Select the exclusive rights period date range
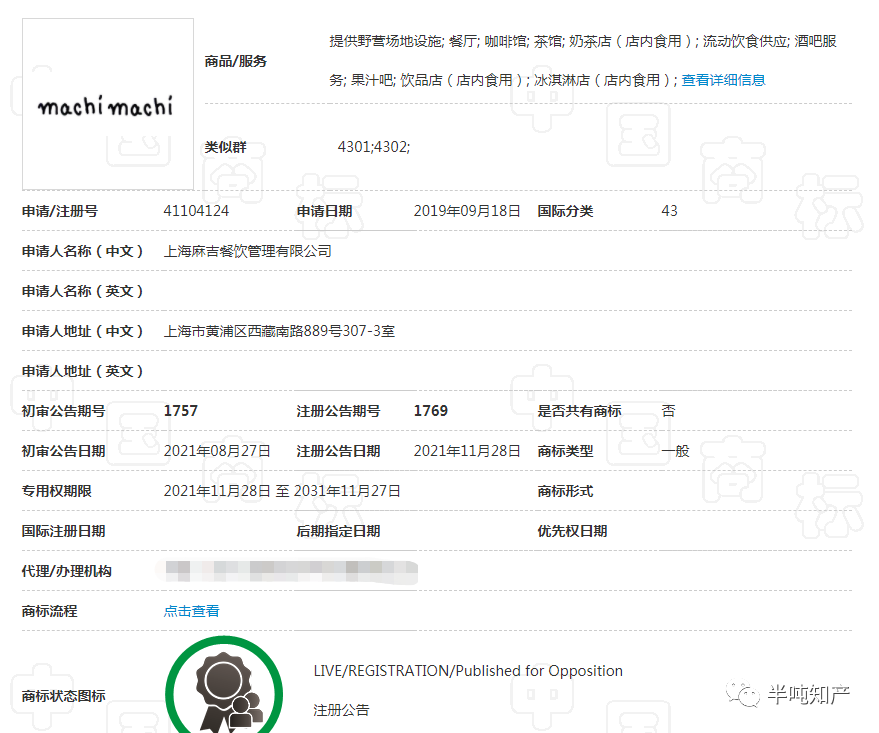The height and width of the screenshot is (733, 879). [282, 491]
